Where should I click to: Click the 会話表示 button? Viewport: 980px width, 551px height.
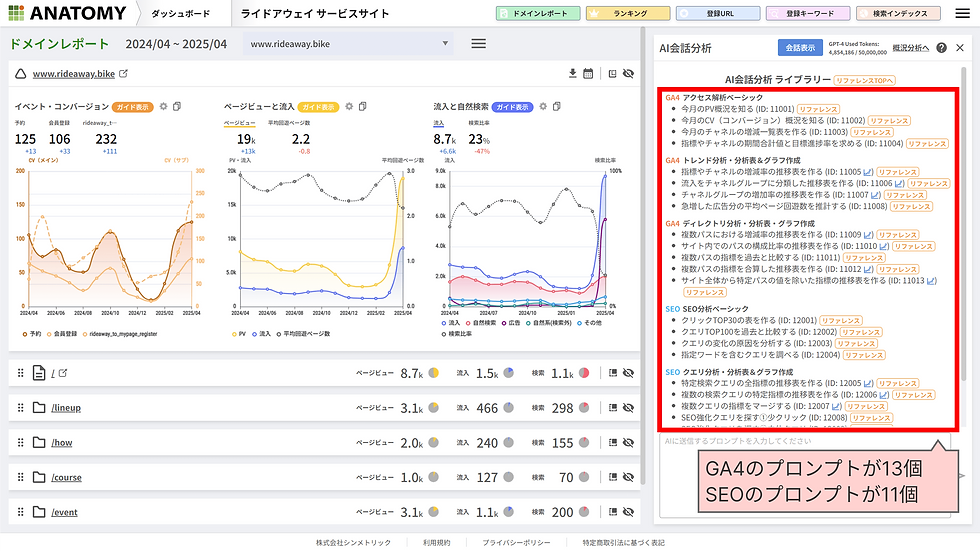[x=800, y=47]
